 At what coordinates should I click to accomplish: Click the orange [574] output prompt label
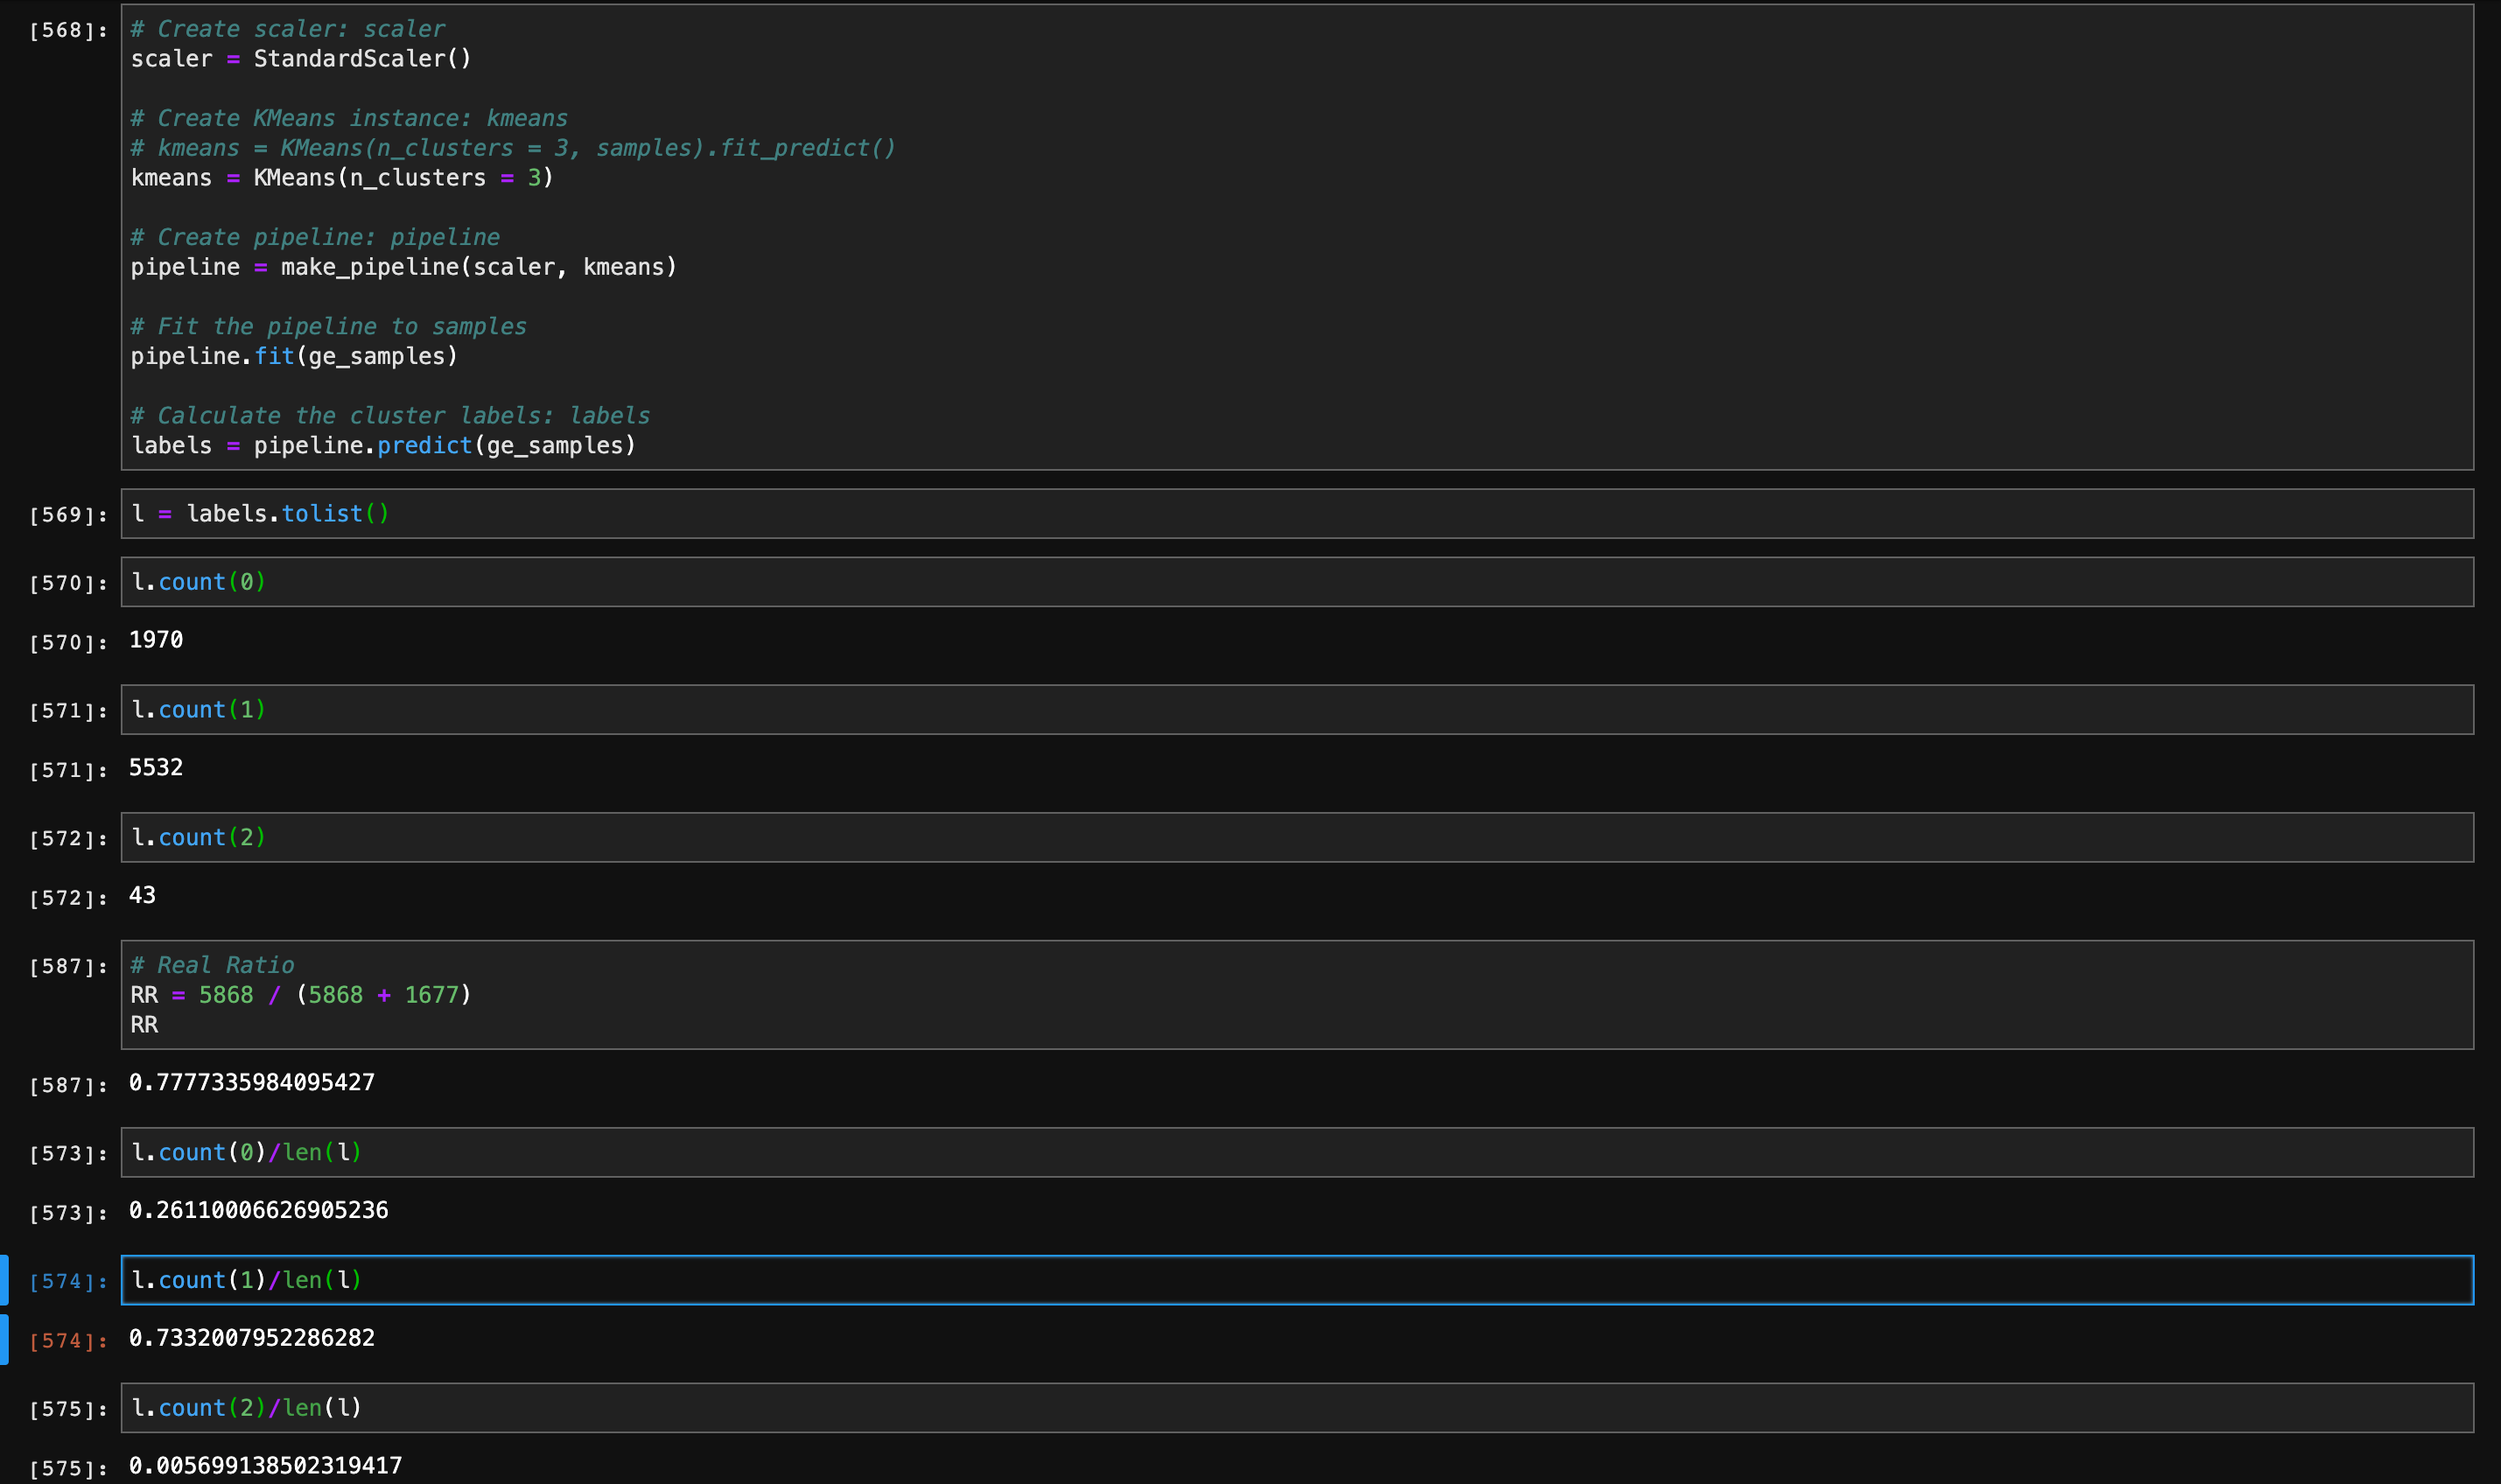point(68,1341)
